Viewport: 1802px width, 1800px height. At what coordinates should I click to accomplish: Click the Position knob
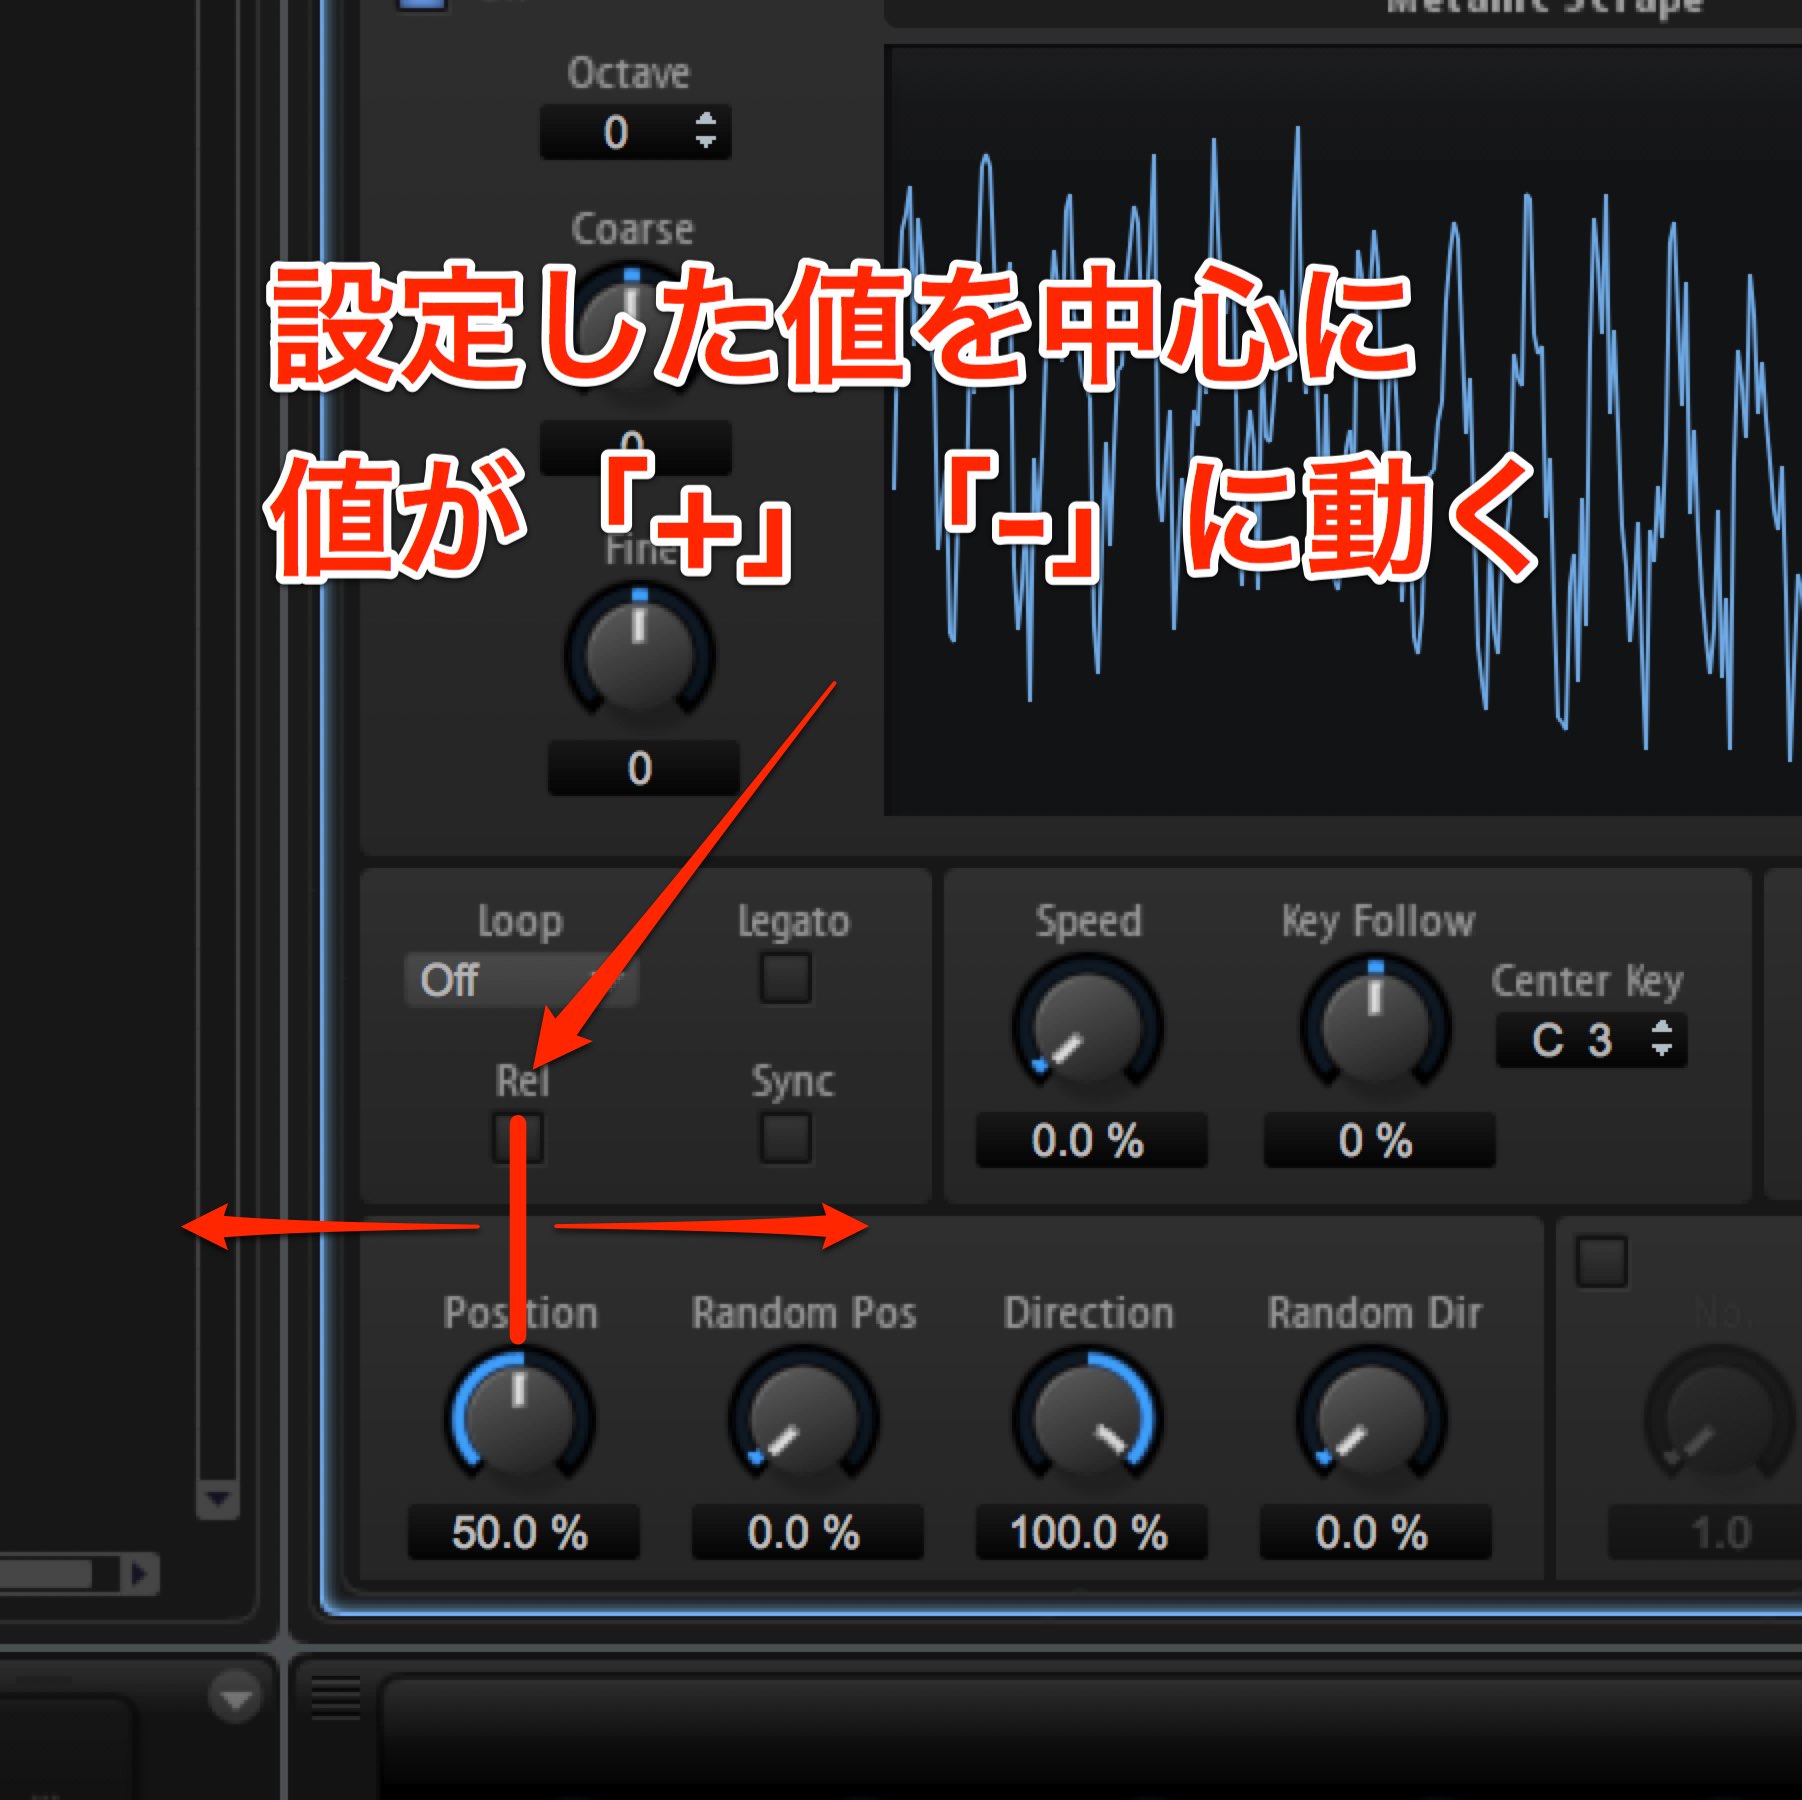[x=519, y=1417]
